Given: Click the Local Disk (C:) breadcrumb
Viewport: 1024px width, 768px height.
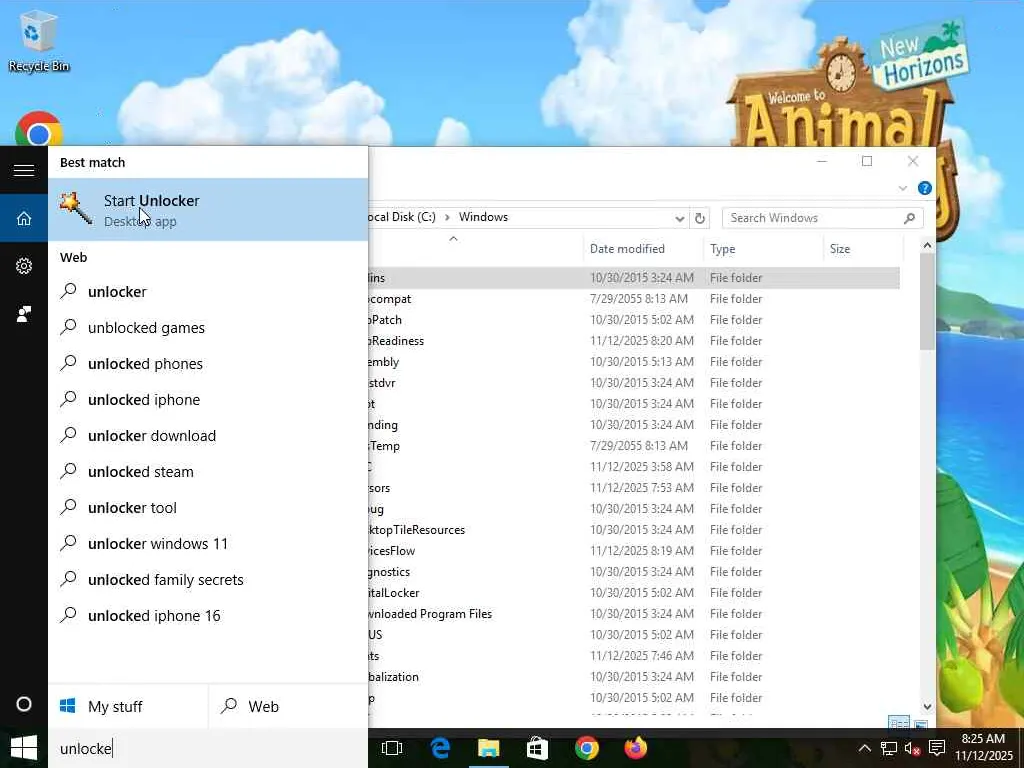Looking at the screenshot, I should tap(402, 217).
